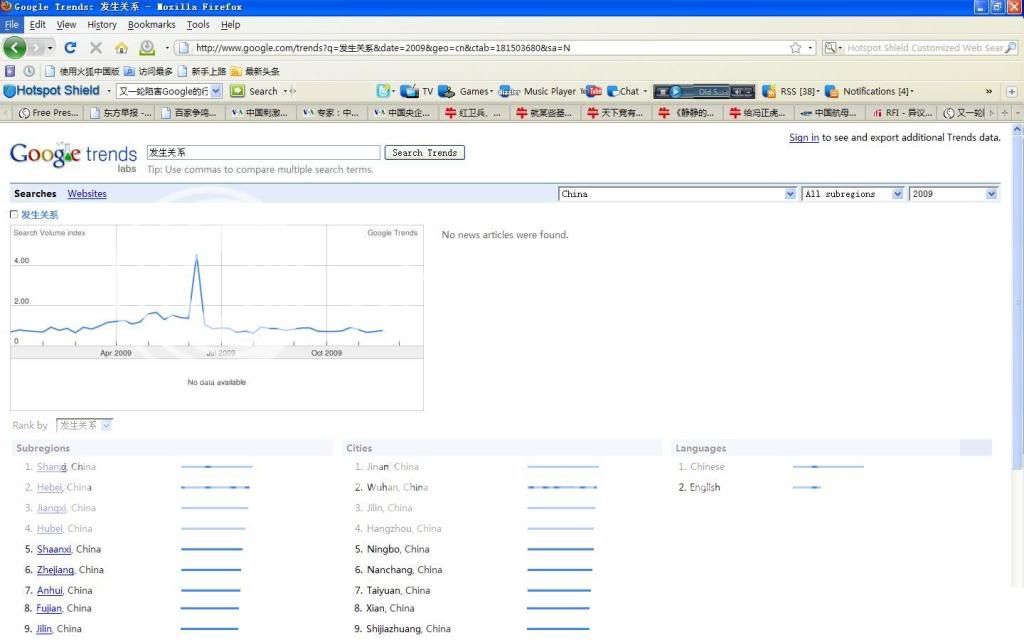Open the All subregions dropdown
Screen dimensions: 1024x640
853,194
